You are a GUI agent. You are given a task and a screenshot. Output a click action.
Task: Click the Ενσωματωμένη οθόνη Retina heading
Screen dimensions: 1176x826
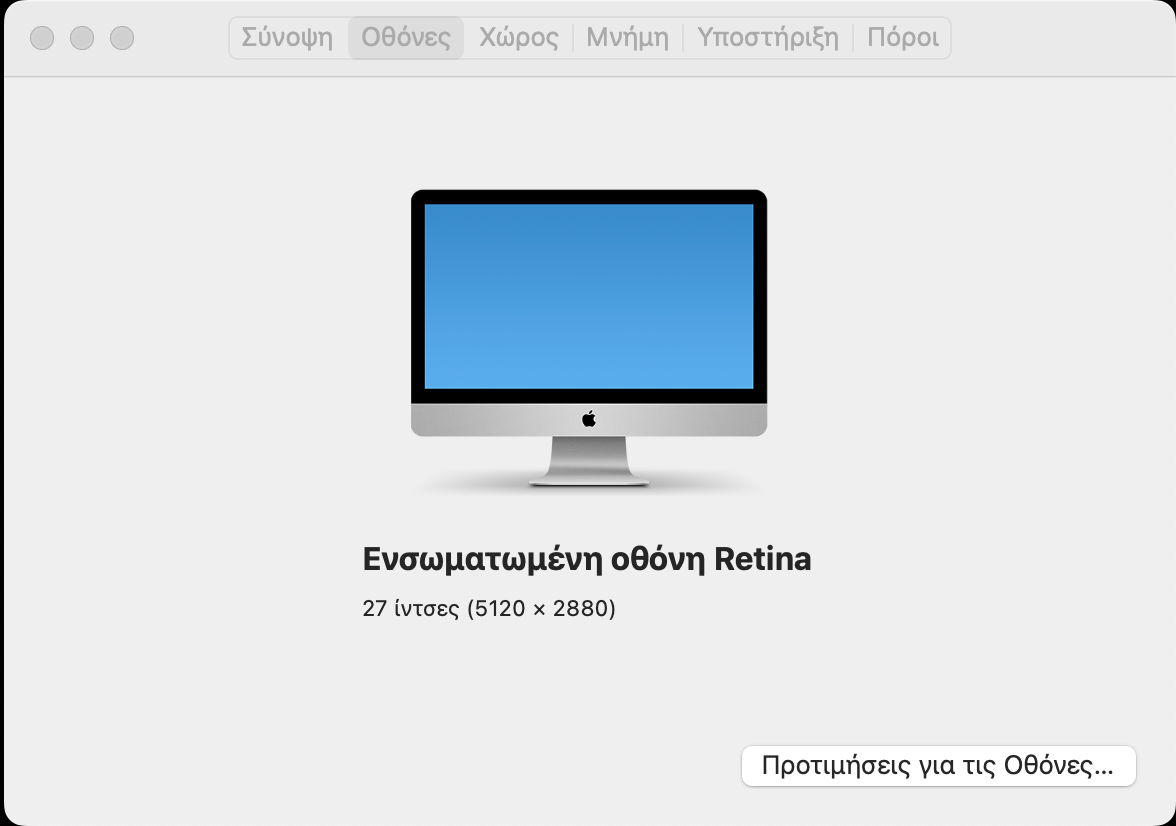[586, 560]
